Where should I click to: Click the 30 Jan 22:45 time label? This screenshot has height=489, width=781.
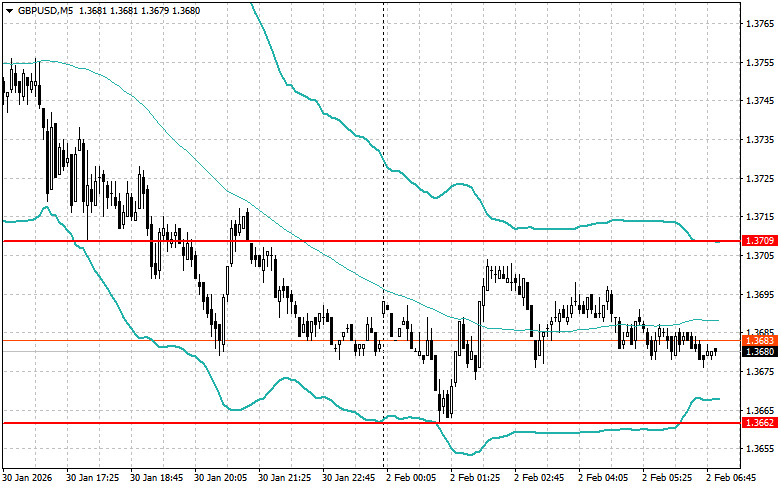[x=349, y=478]
